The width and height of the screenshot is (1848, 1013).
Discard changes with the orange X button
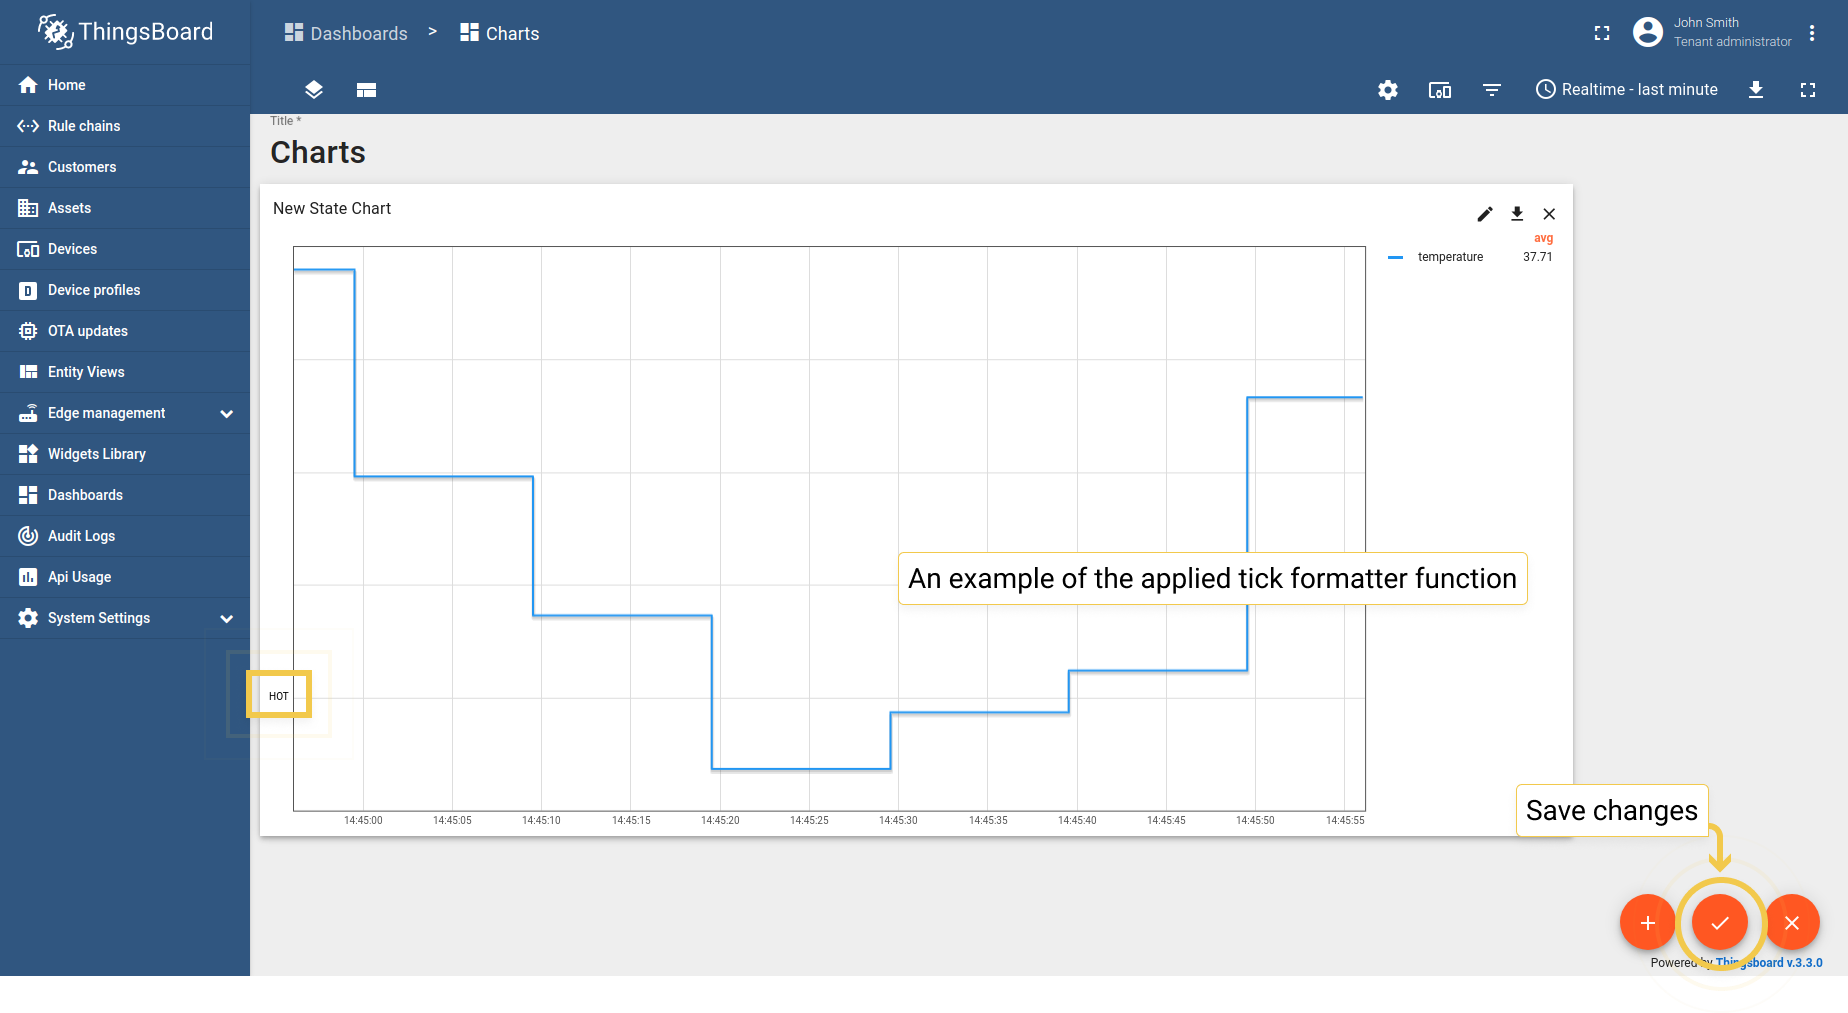click(1792, 922)
